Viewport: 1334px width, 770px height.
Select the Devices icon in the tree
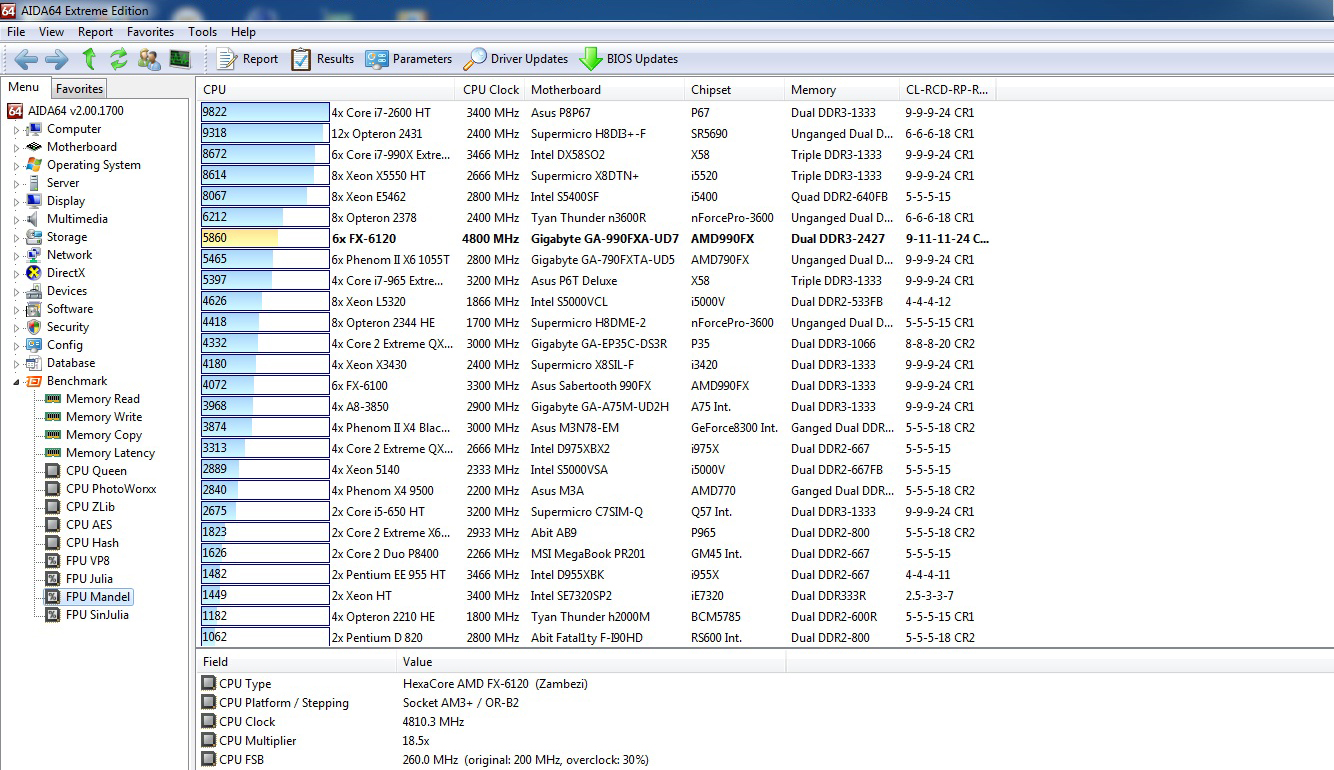[35, 291]
